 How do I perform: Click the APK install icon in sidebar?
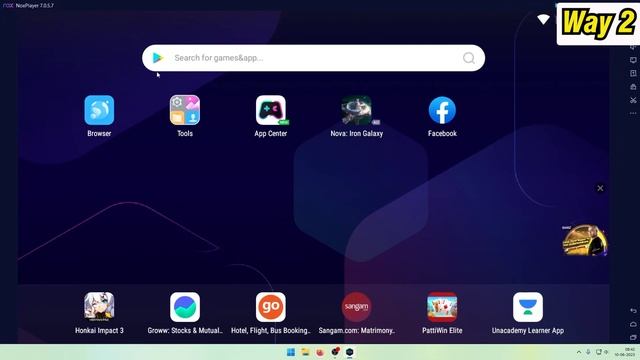tap(633, 87)
